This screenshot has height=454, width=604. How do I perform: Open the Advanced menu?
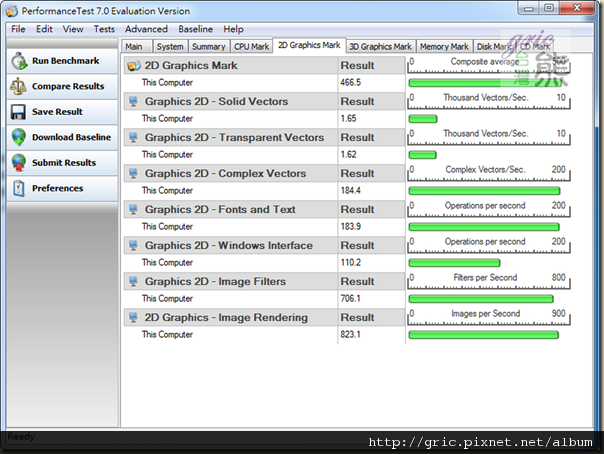pos(146,29)
